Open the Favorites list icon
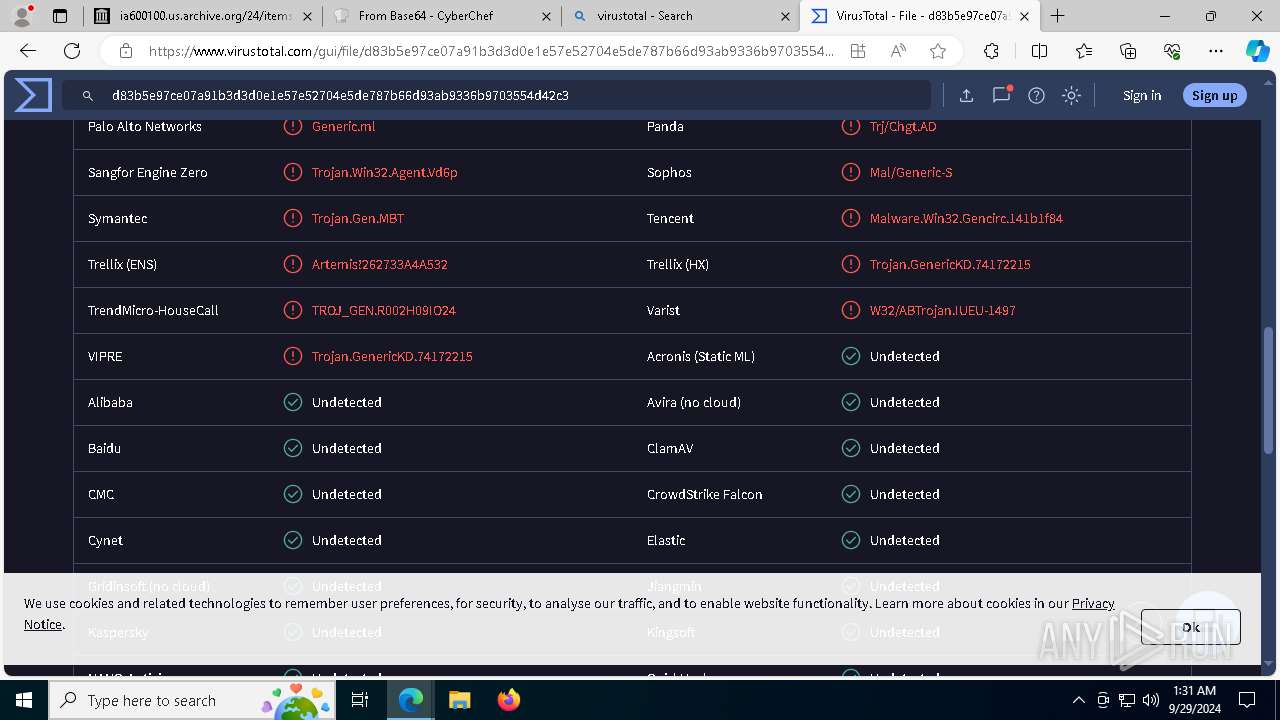Viewport: 1280px width, 720px height. click(x=1084, y=51)
